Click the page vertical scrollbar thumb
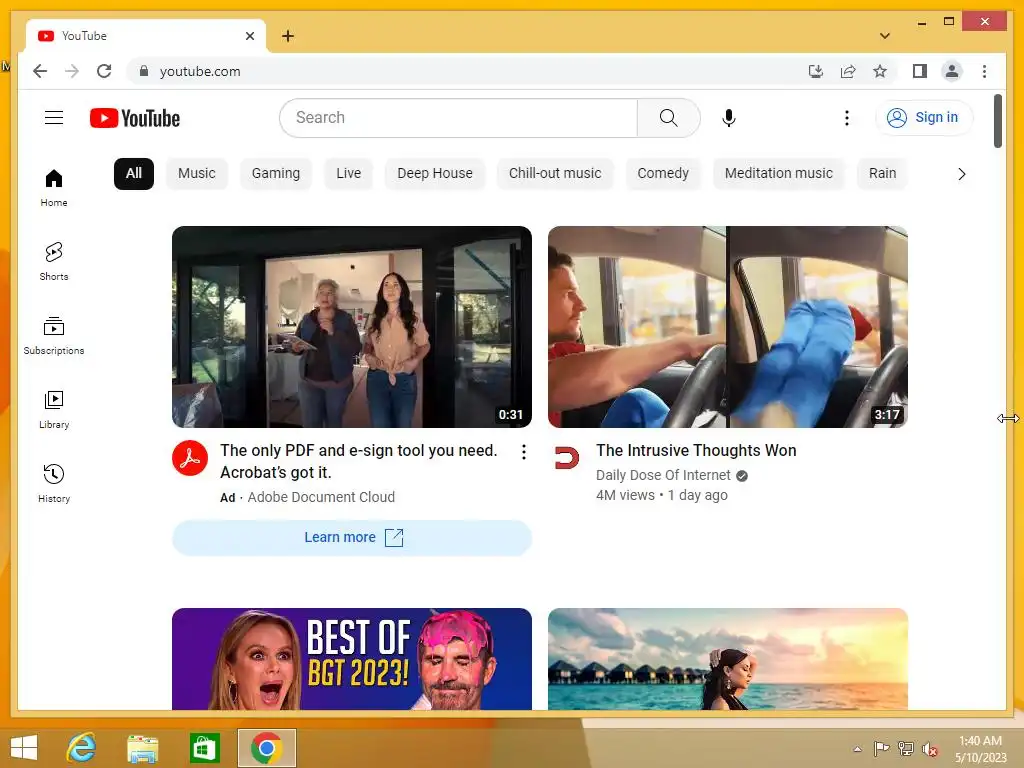Screen dimensions: 1024x768 click(997, 121)
